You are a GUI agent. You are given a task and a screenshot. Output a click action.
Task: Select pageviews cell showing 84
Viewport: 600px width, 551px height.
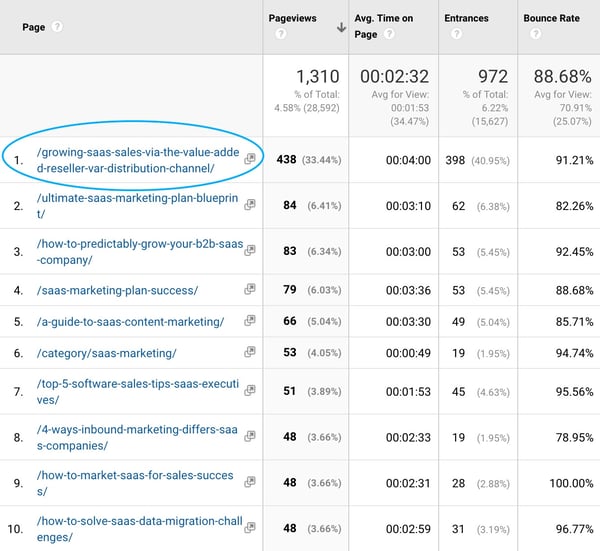coord(290,205)
